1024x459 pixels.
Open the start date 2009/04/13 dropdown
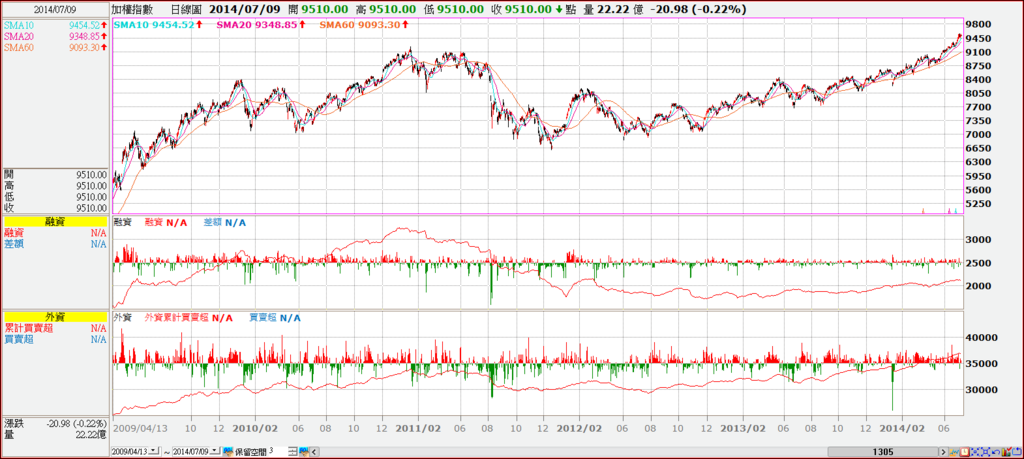coord(153,451)
